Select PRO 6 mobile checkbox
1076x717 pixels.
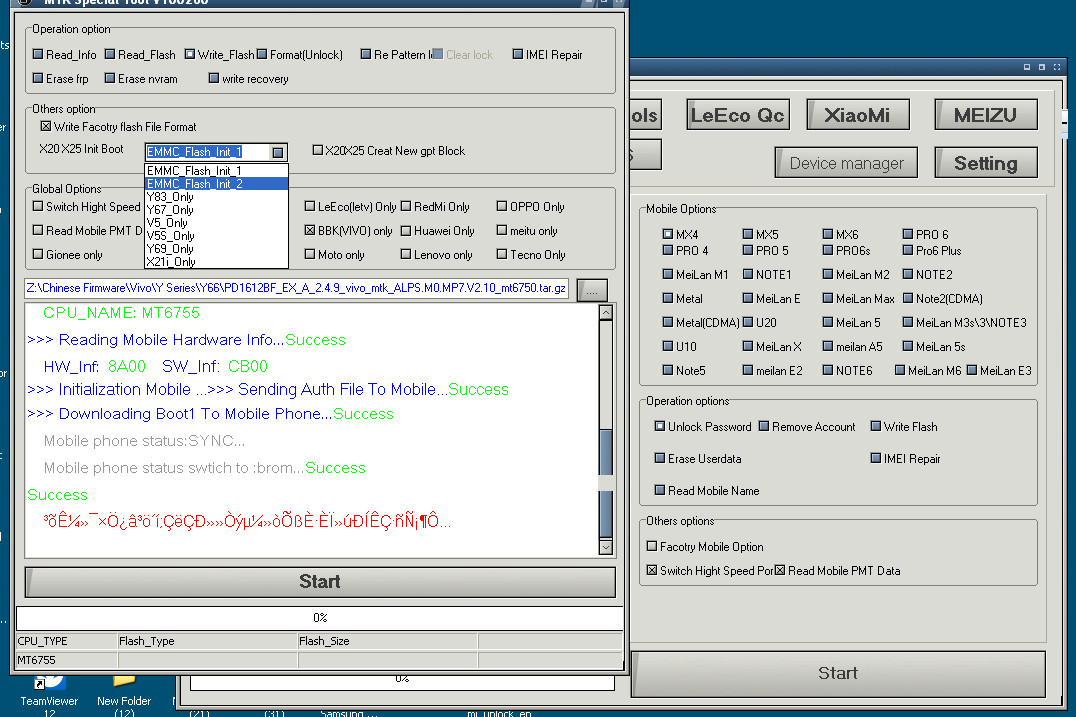908,234
